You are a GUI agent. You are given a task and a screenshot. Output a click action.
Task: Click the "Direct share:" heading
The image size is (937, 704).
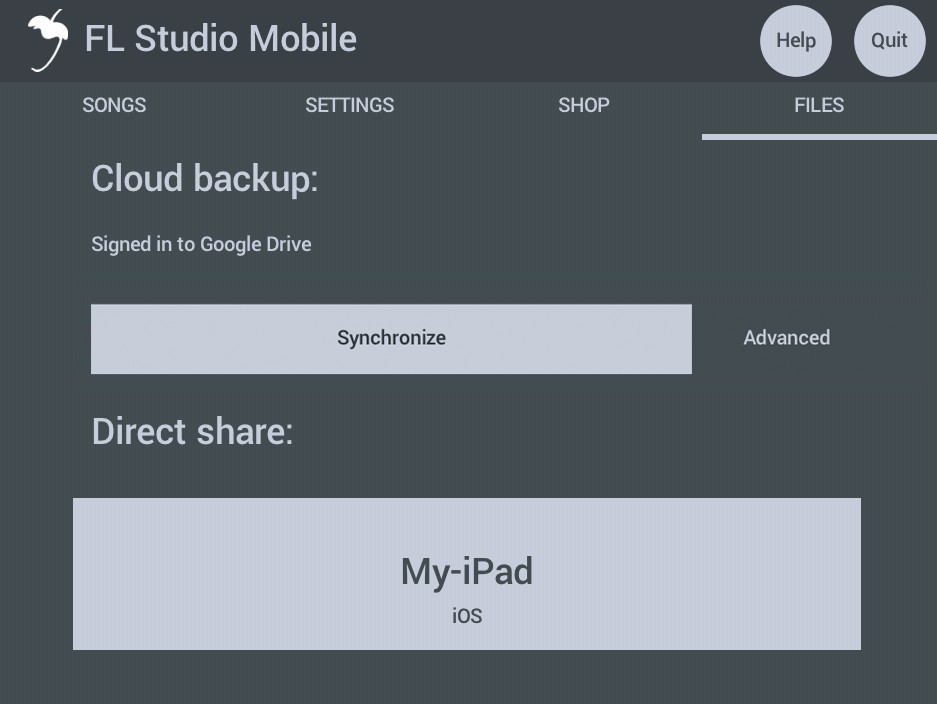192,432
